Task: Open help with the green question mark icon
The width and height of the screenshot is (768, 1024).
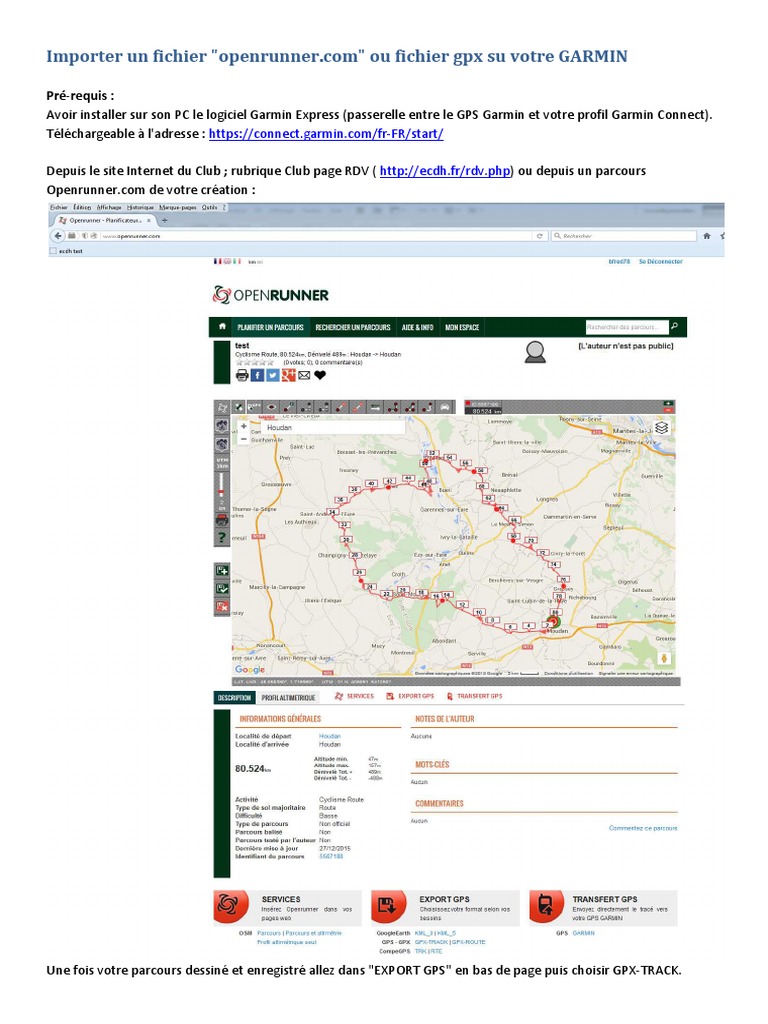Action: [222, 537]
